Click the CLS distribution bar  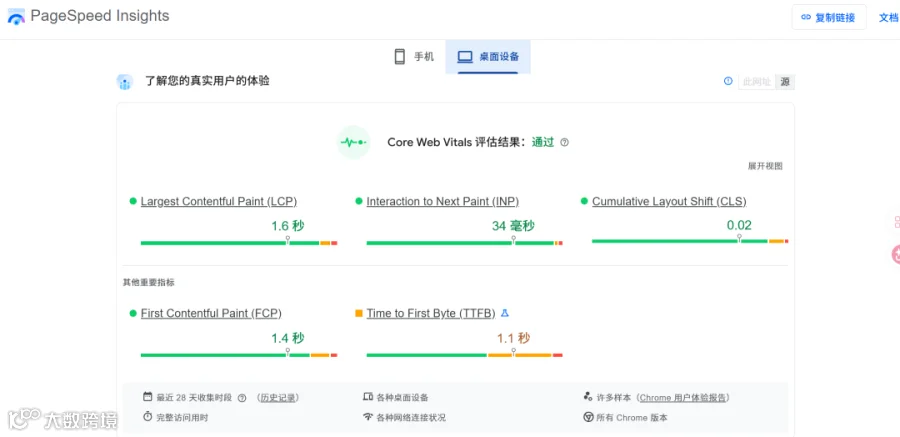click(x=690, y=241)
